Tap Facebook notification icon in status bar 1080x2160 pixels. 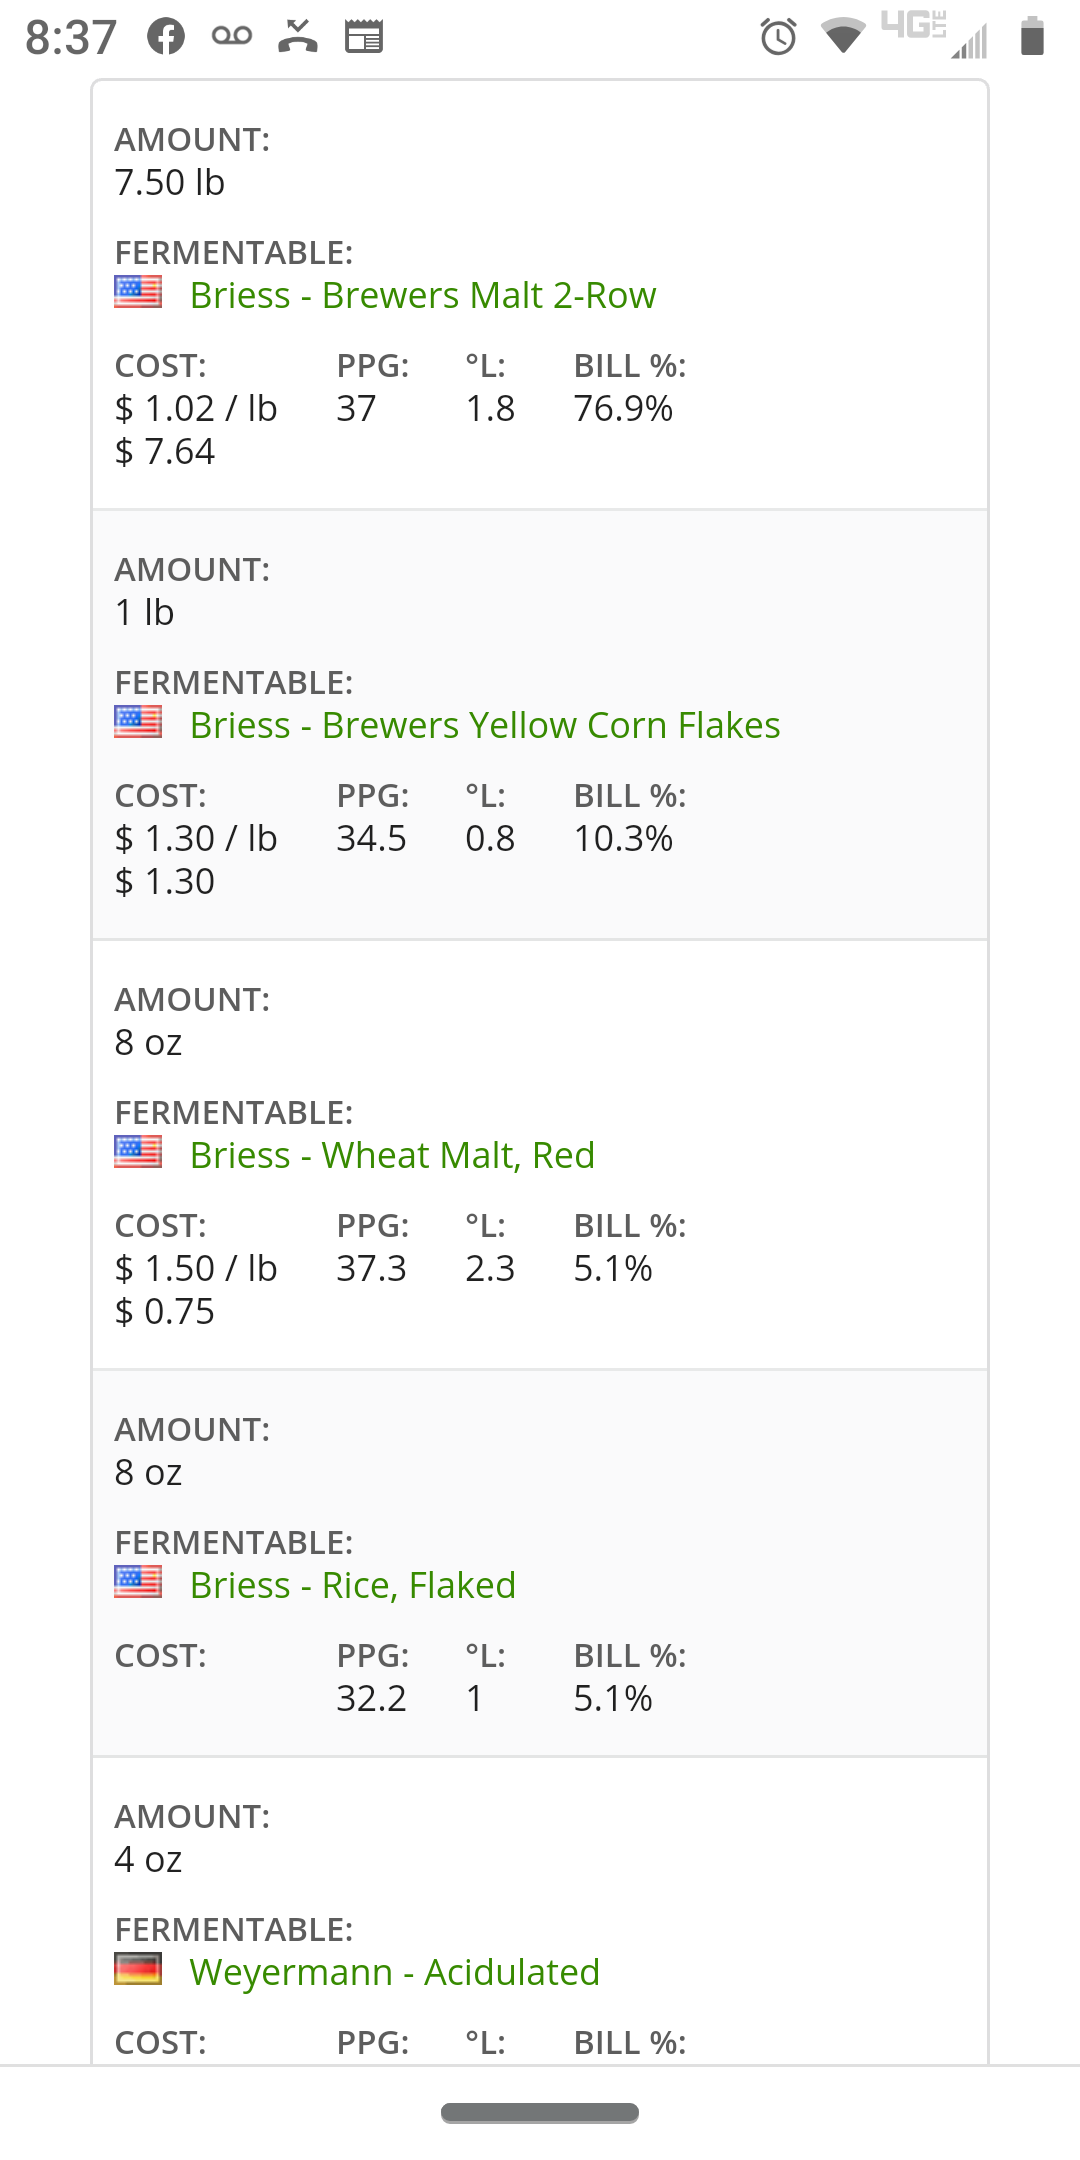[166, 37]
